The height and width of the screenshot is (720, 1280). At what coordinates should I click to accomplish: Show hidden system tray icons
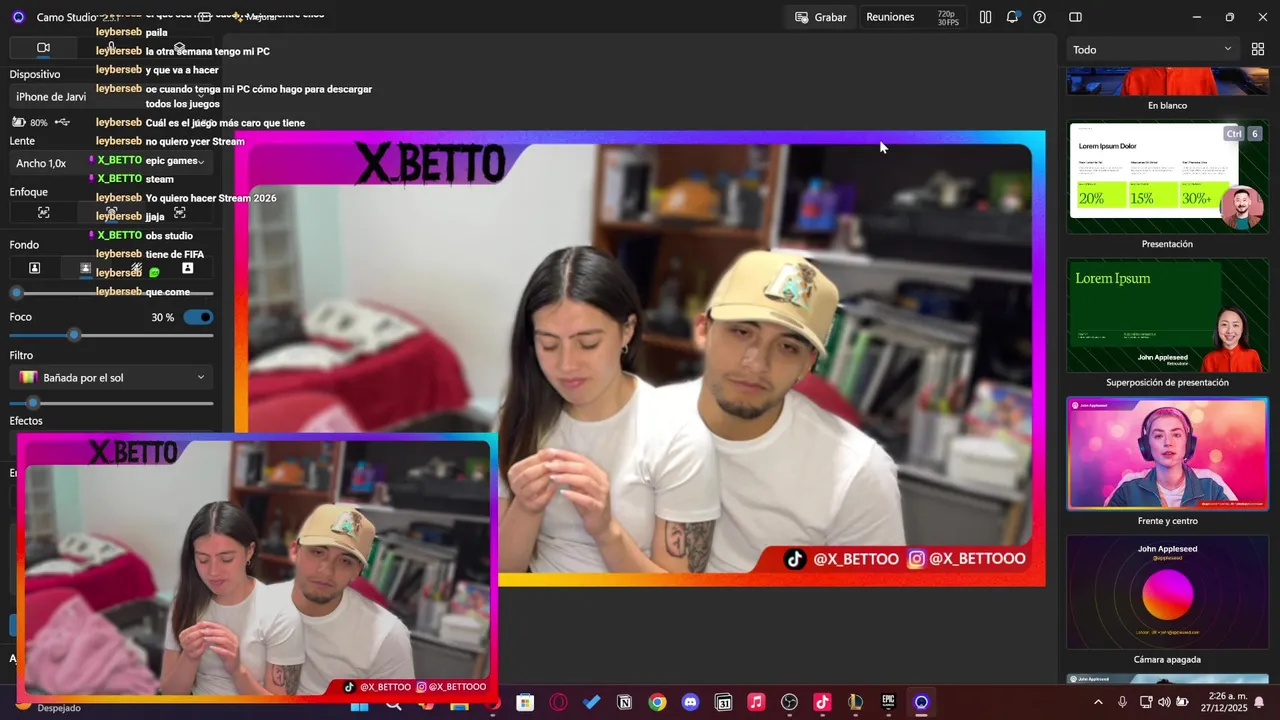1098,703
